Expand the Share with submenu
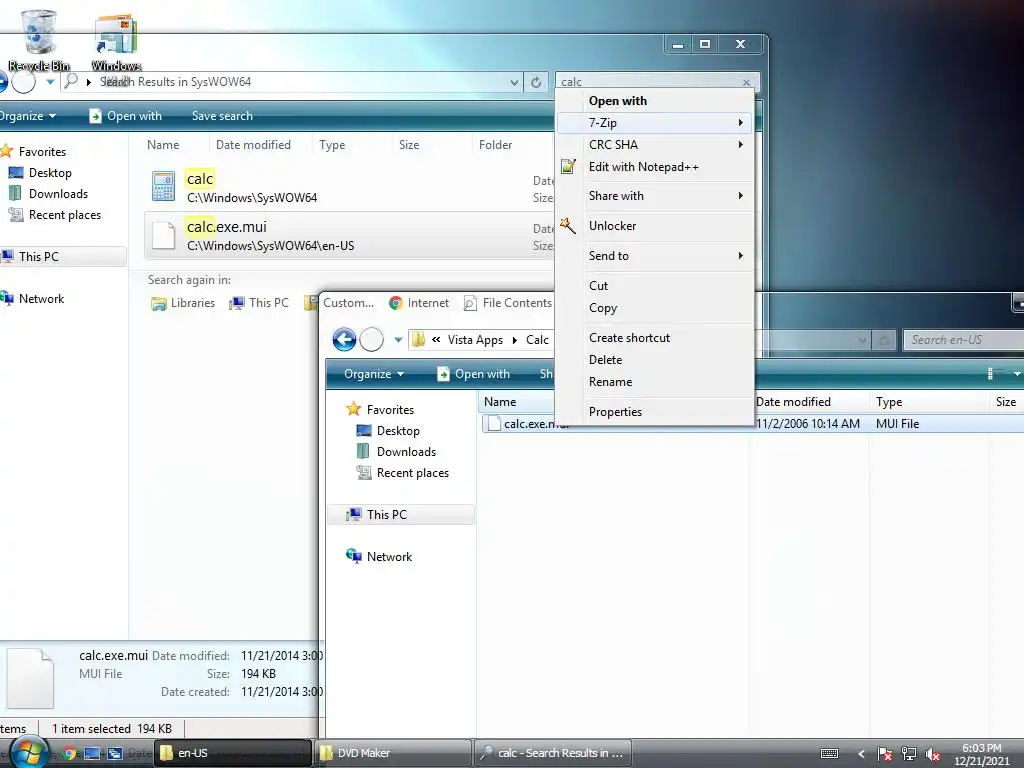 click(654, 196)
